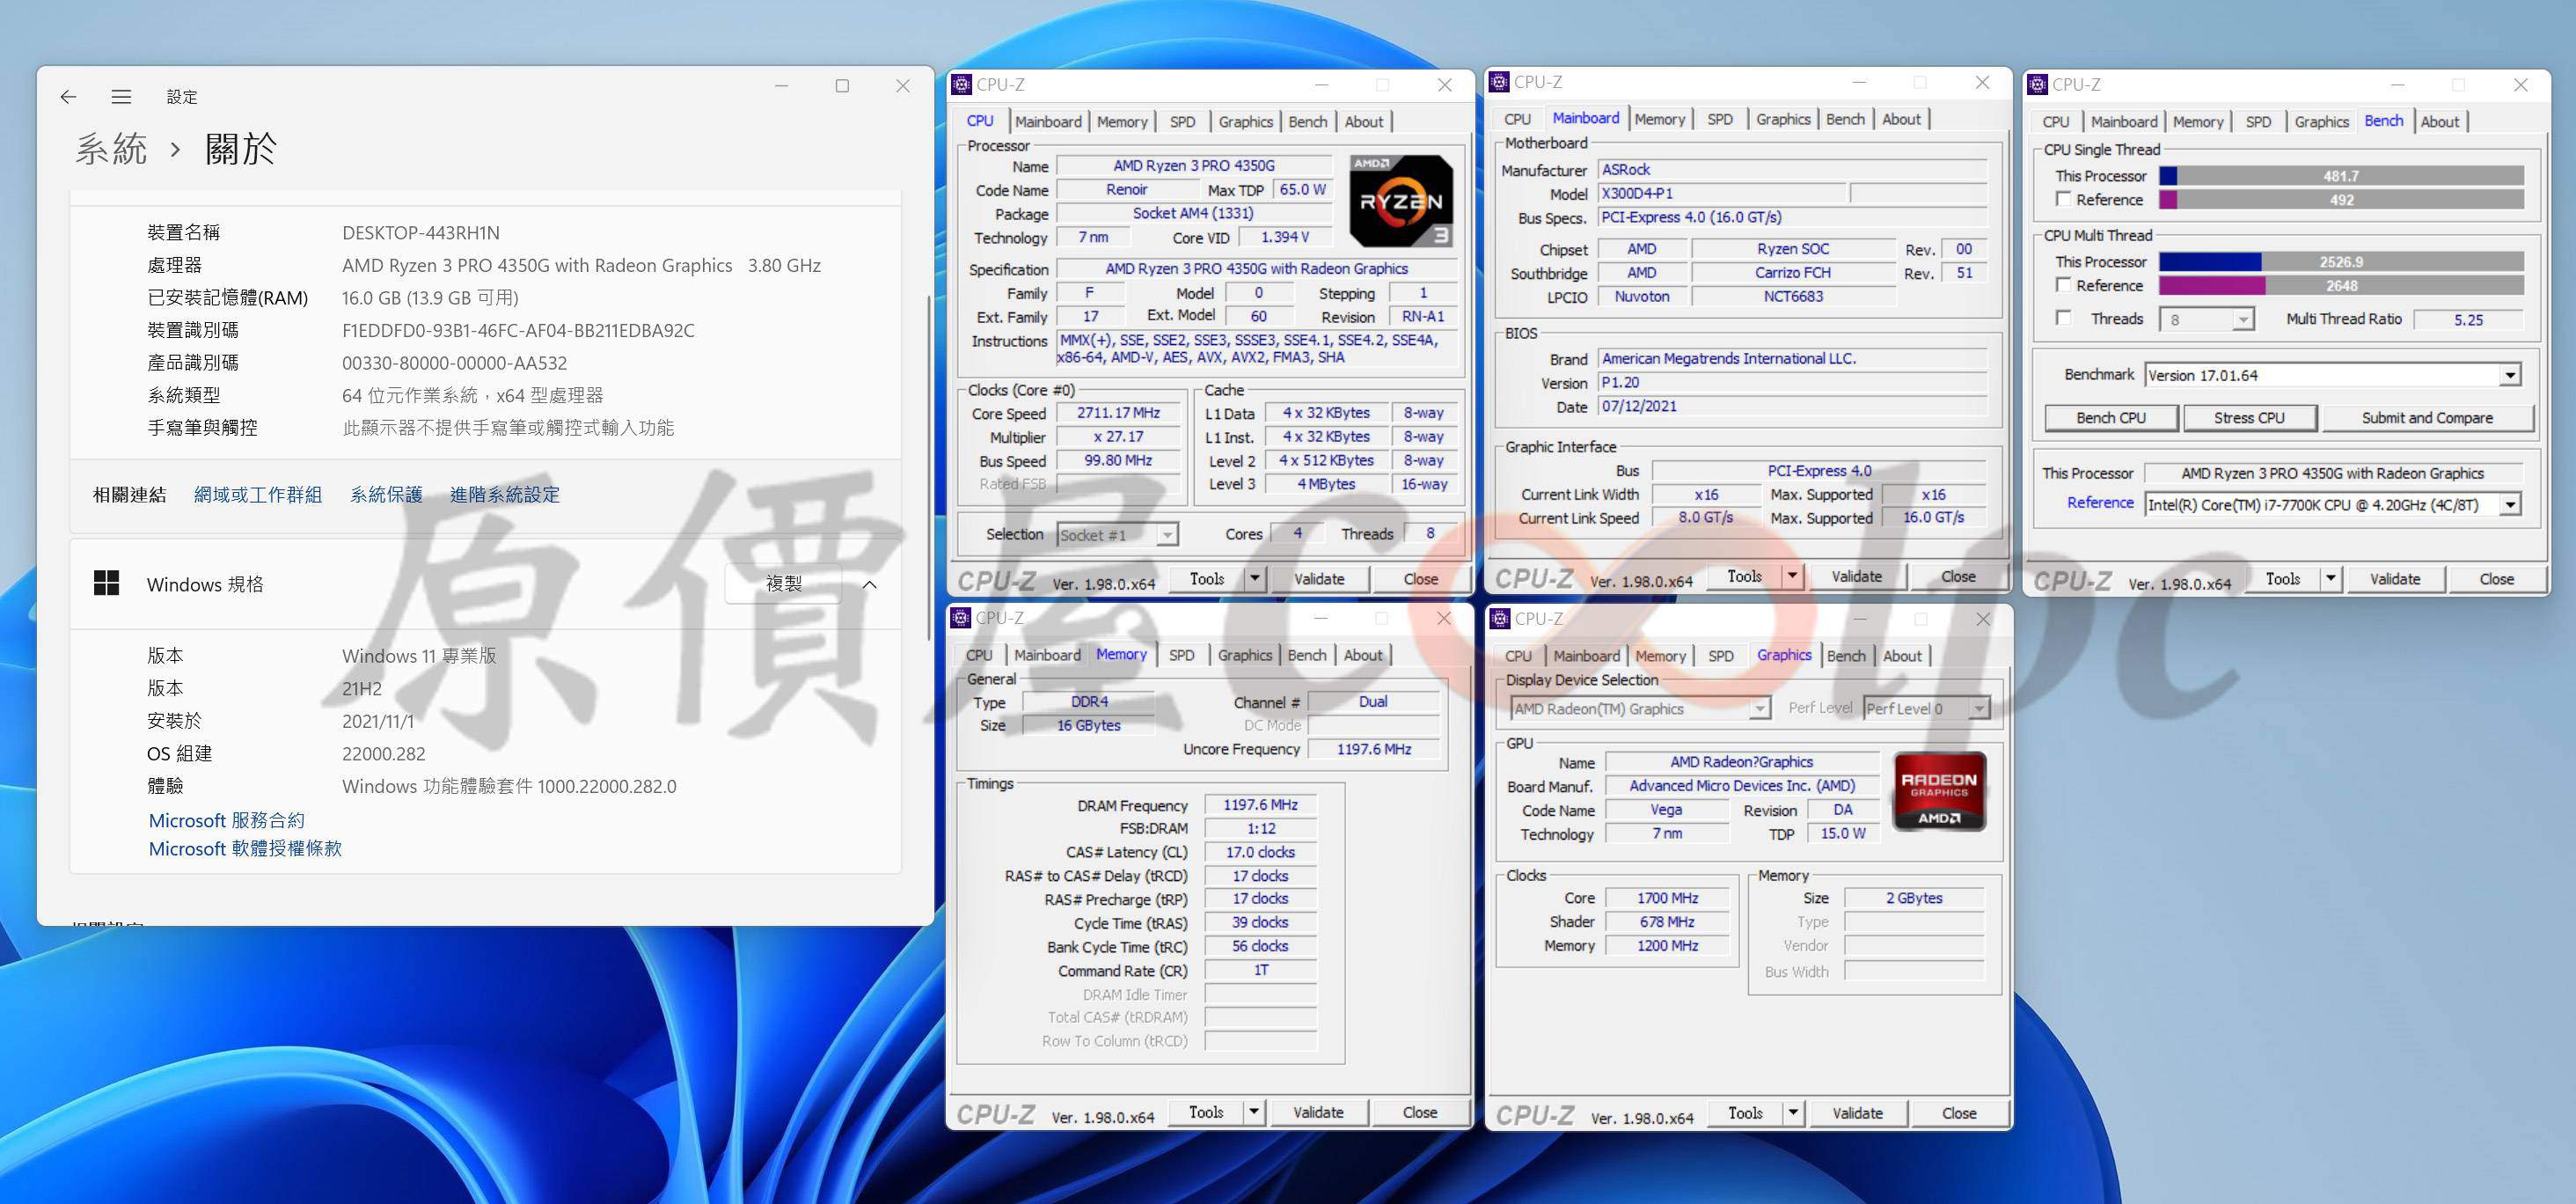Switch to Memory tab in CPU window
Screen dimensions: 2576x1204
(1122, 122)
